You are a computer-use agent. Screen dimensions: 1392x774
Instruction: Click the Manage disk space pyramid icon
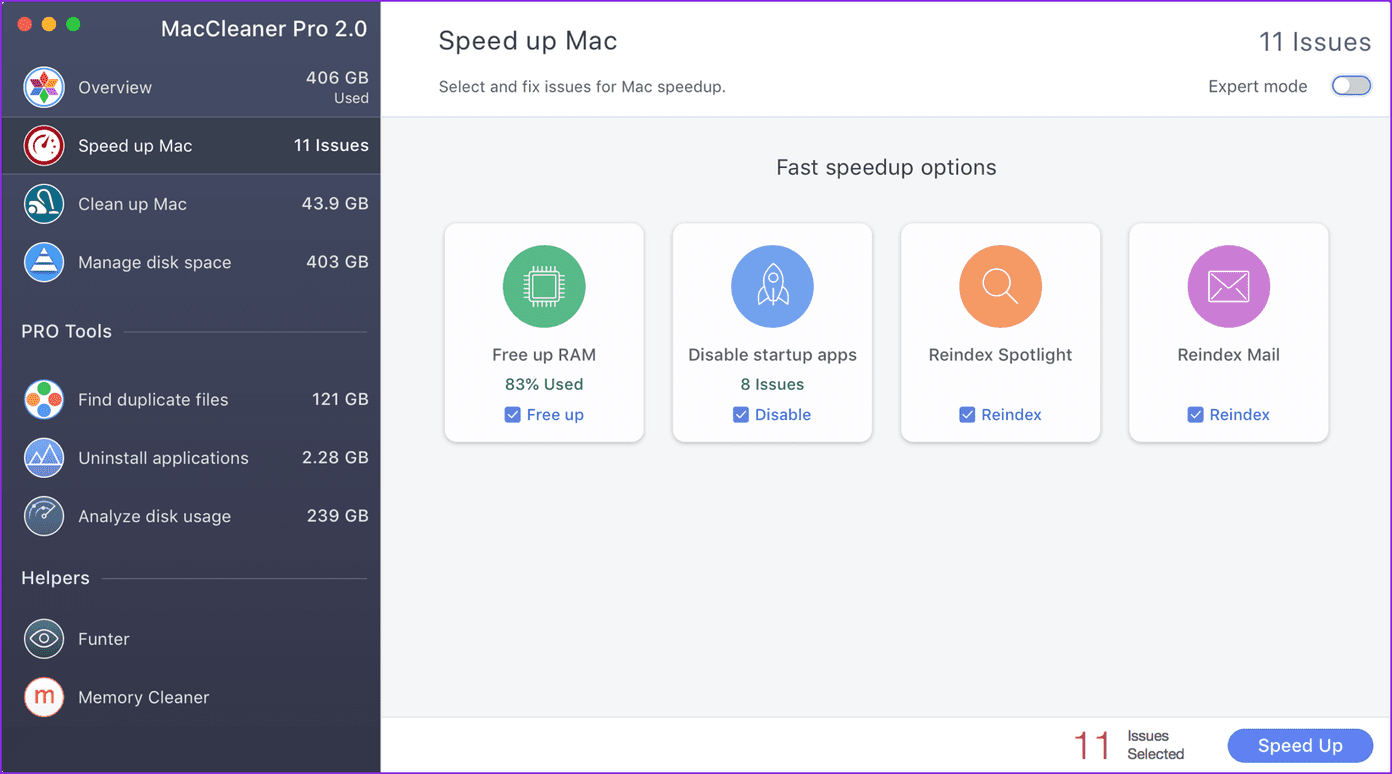click(x=44, y=262)
